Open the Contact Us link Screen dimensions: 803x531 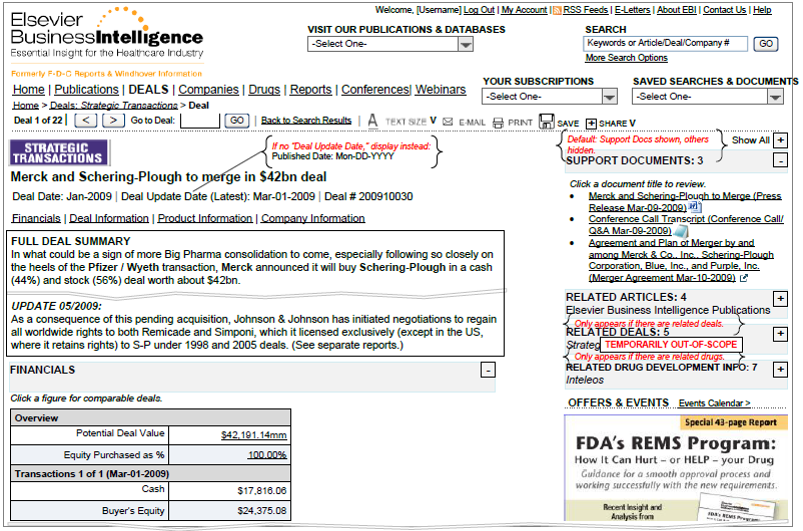point(725,10)
